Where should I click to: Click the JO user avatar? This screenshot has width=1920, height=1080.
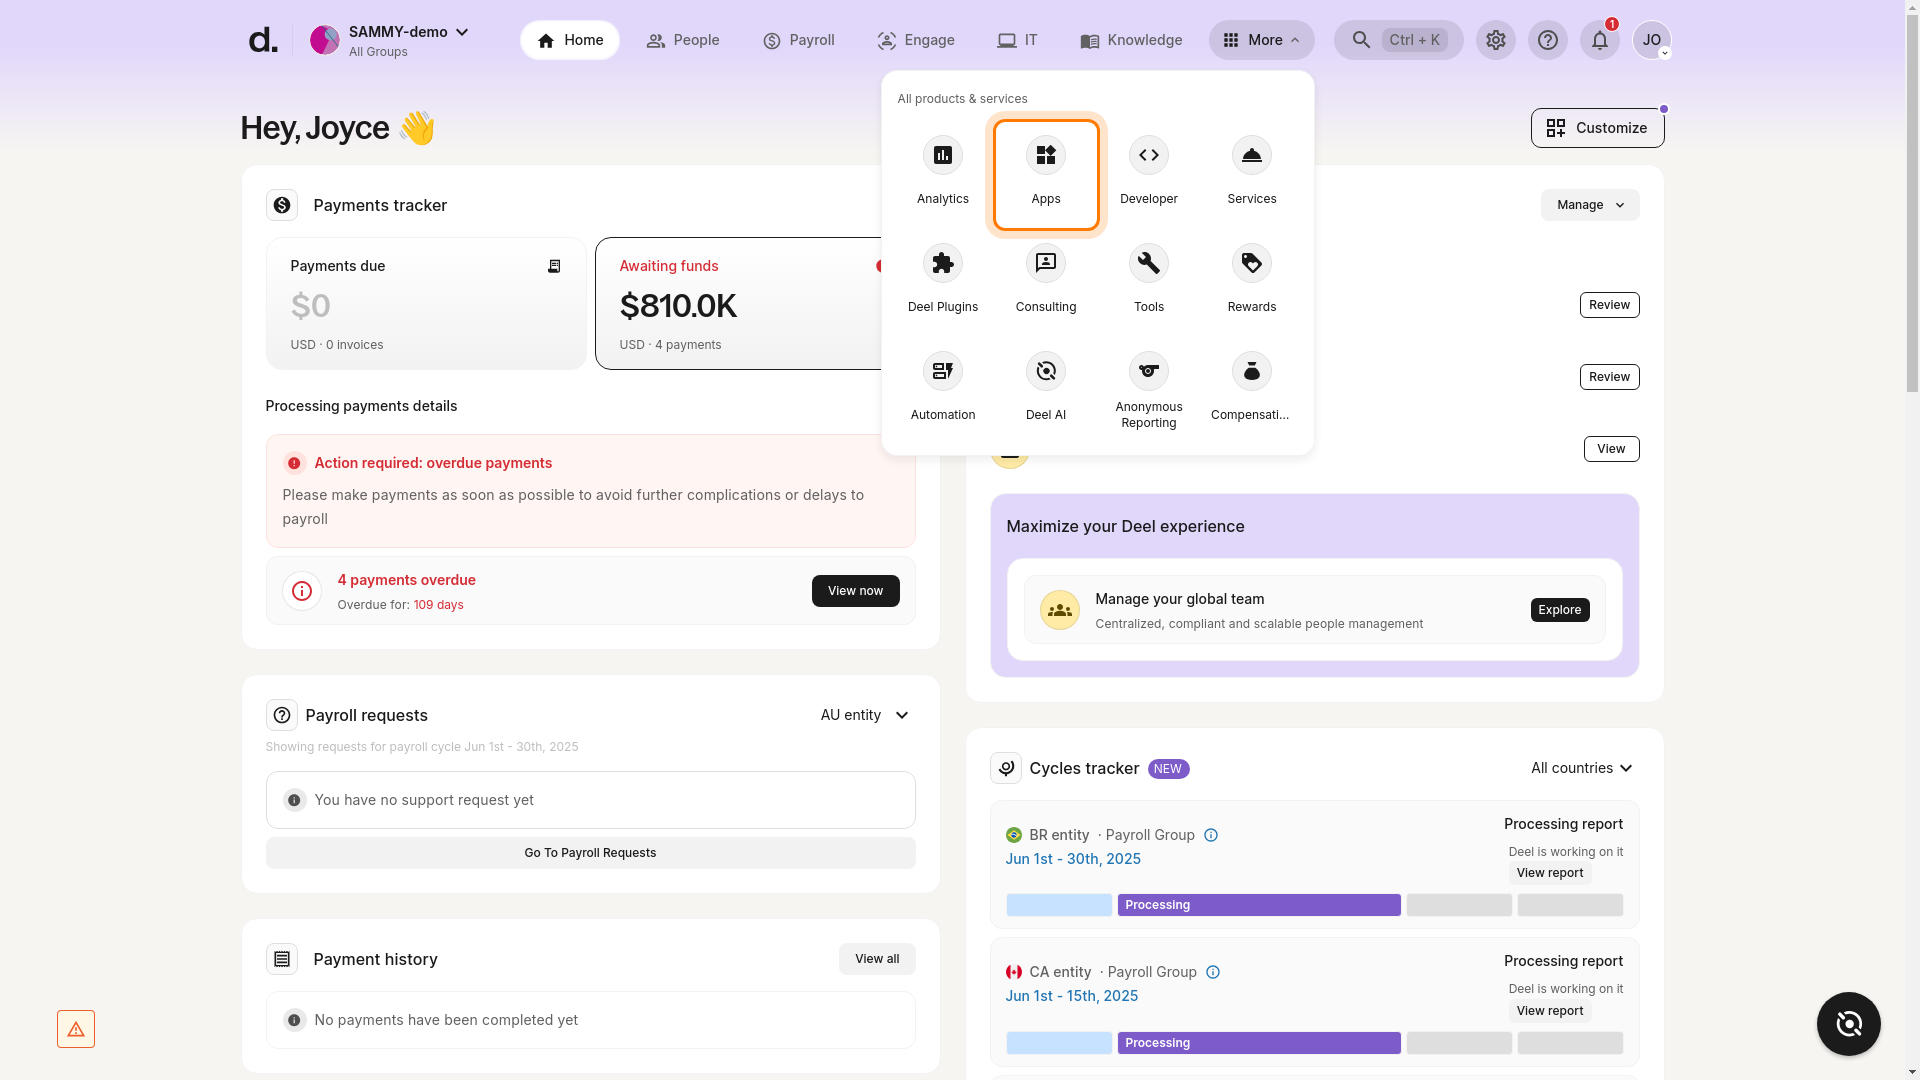(x=1651, y=40)
